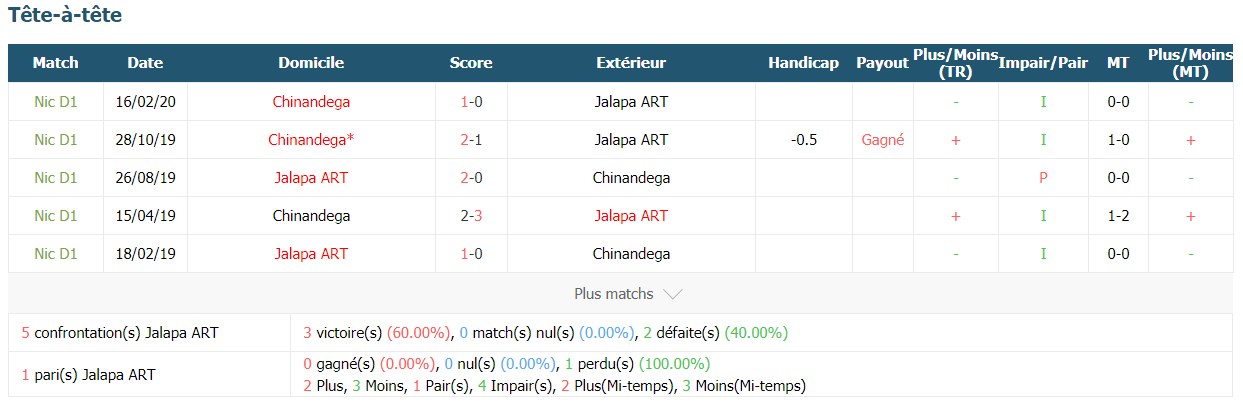Open the Jalapa ART away team dated 16/02/20
Viewport: 1243px width, 405px height.
631,102
